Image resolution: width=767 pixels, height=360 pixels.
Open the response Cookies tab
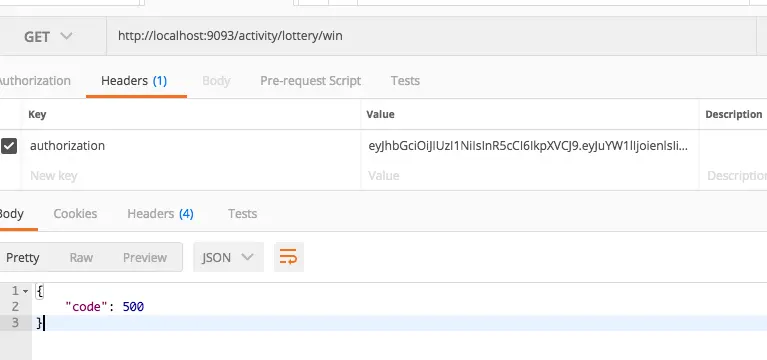pyautogui.click(x=75, y=214)
